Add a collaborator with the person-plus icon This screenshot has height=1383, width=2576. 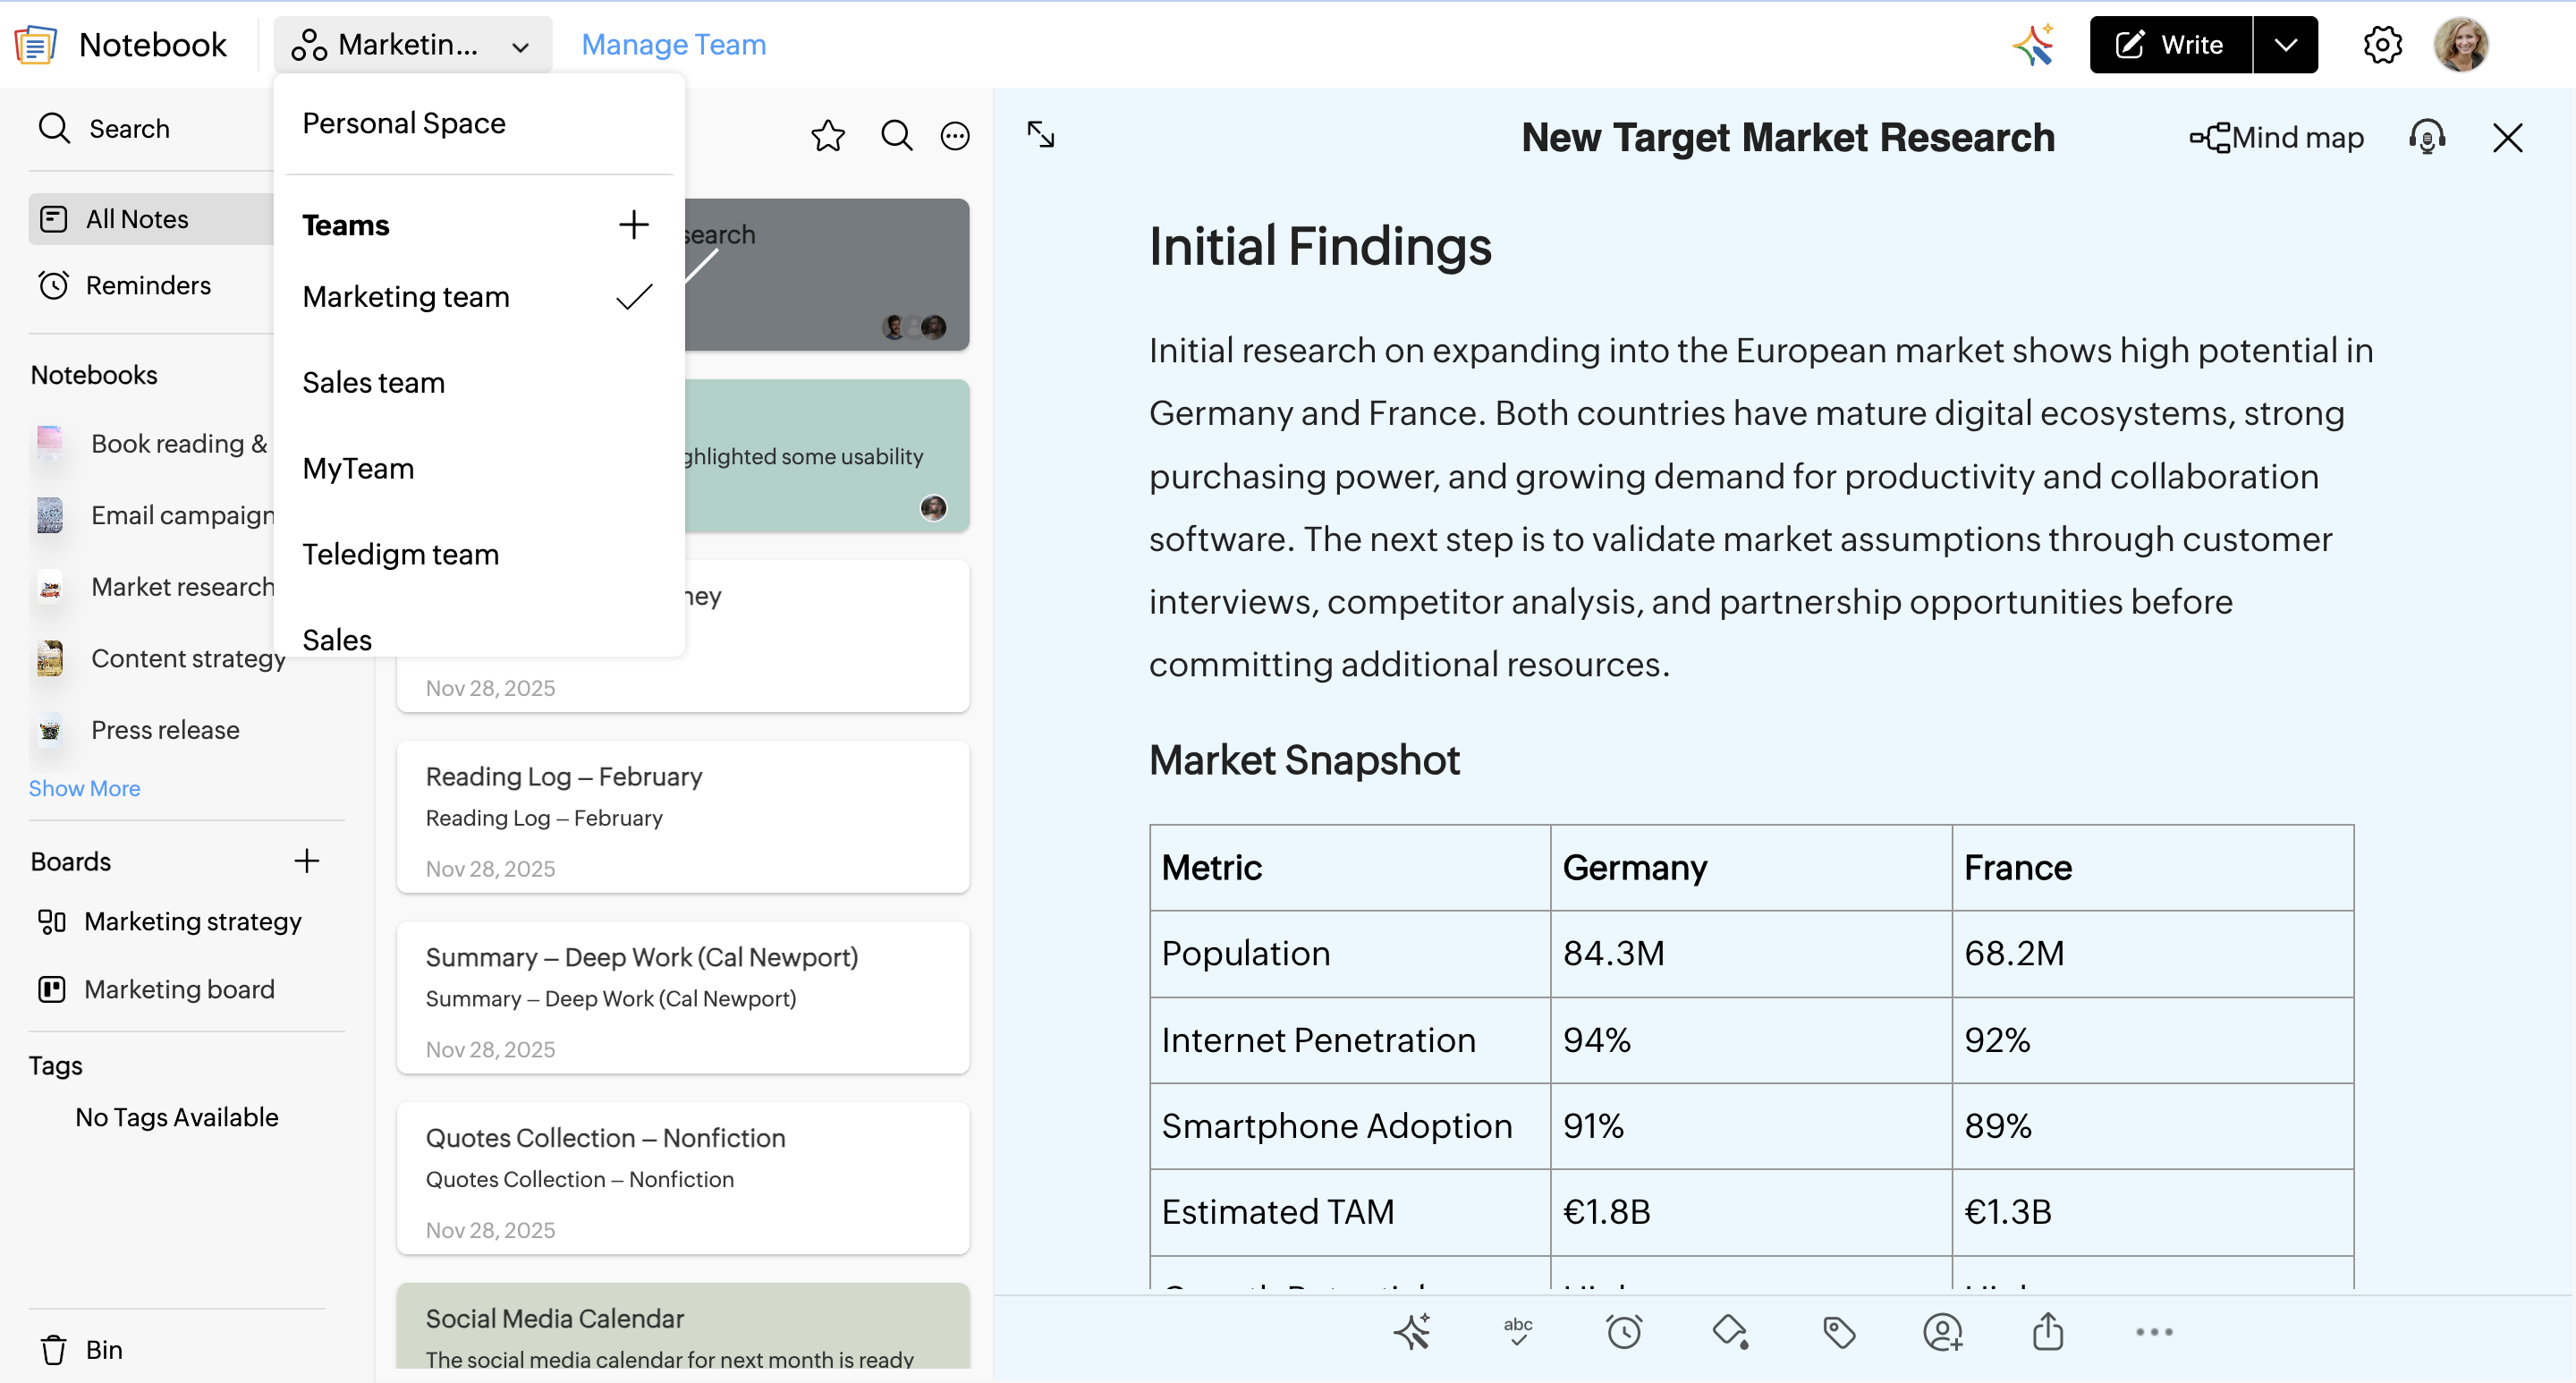click(x=1942, y=1331)
